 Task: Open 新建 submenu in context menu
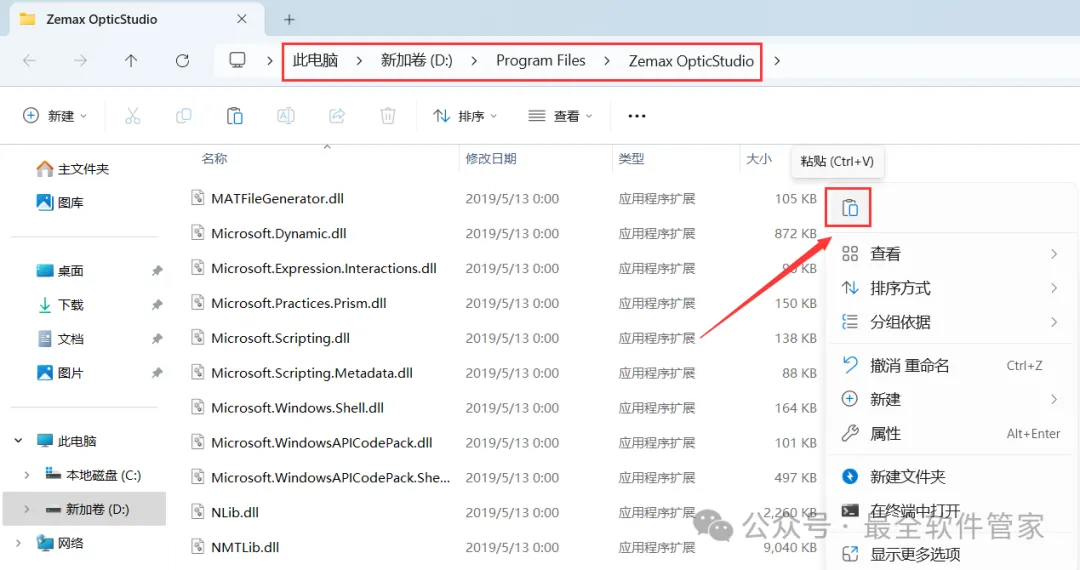(x=951, y=399)
